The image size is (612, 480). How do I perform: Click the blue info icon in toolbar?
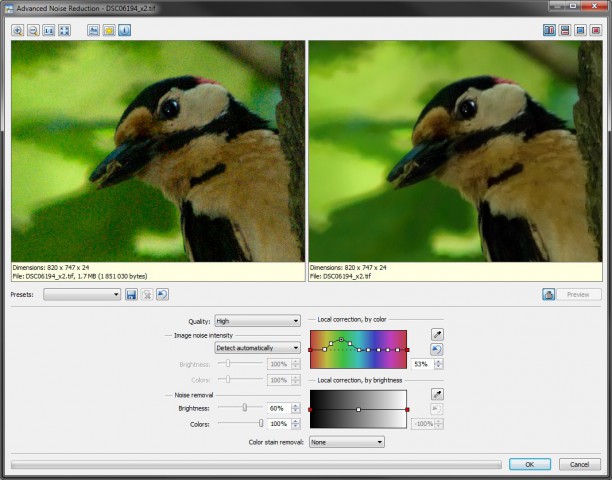124,30
